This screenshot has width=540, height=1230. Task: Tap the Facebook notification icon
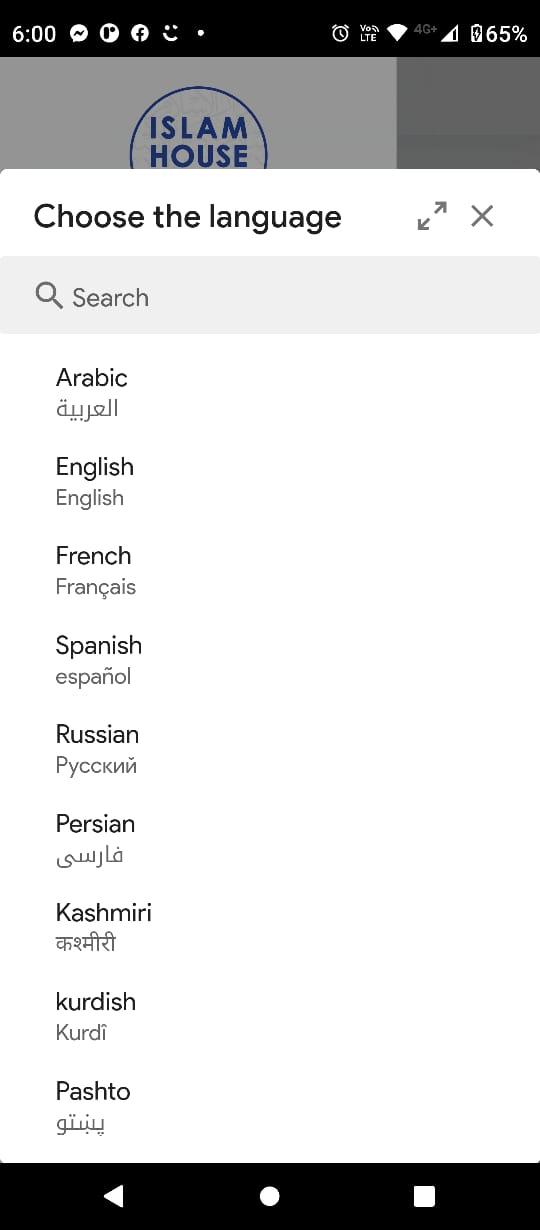[x=140, y=33]
